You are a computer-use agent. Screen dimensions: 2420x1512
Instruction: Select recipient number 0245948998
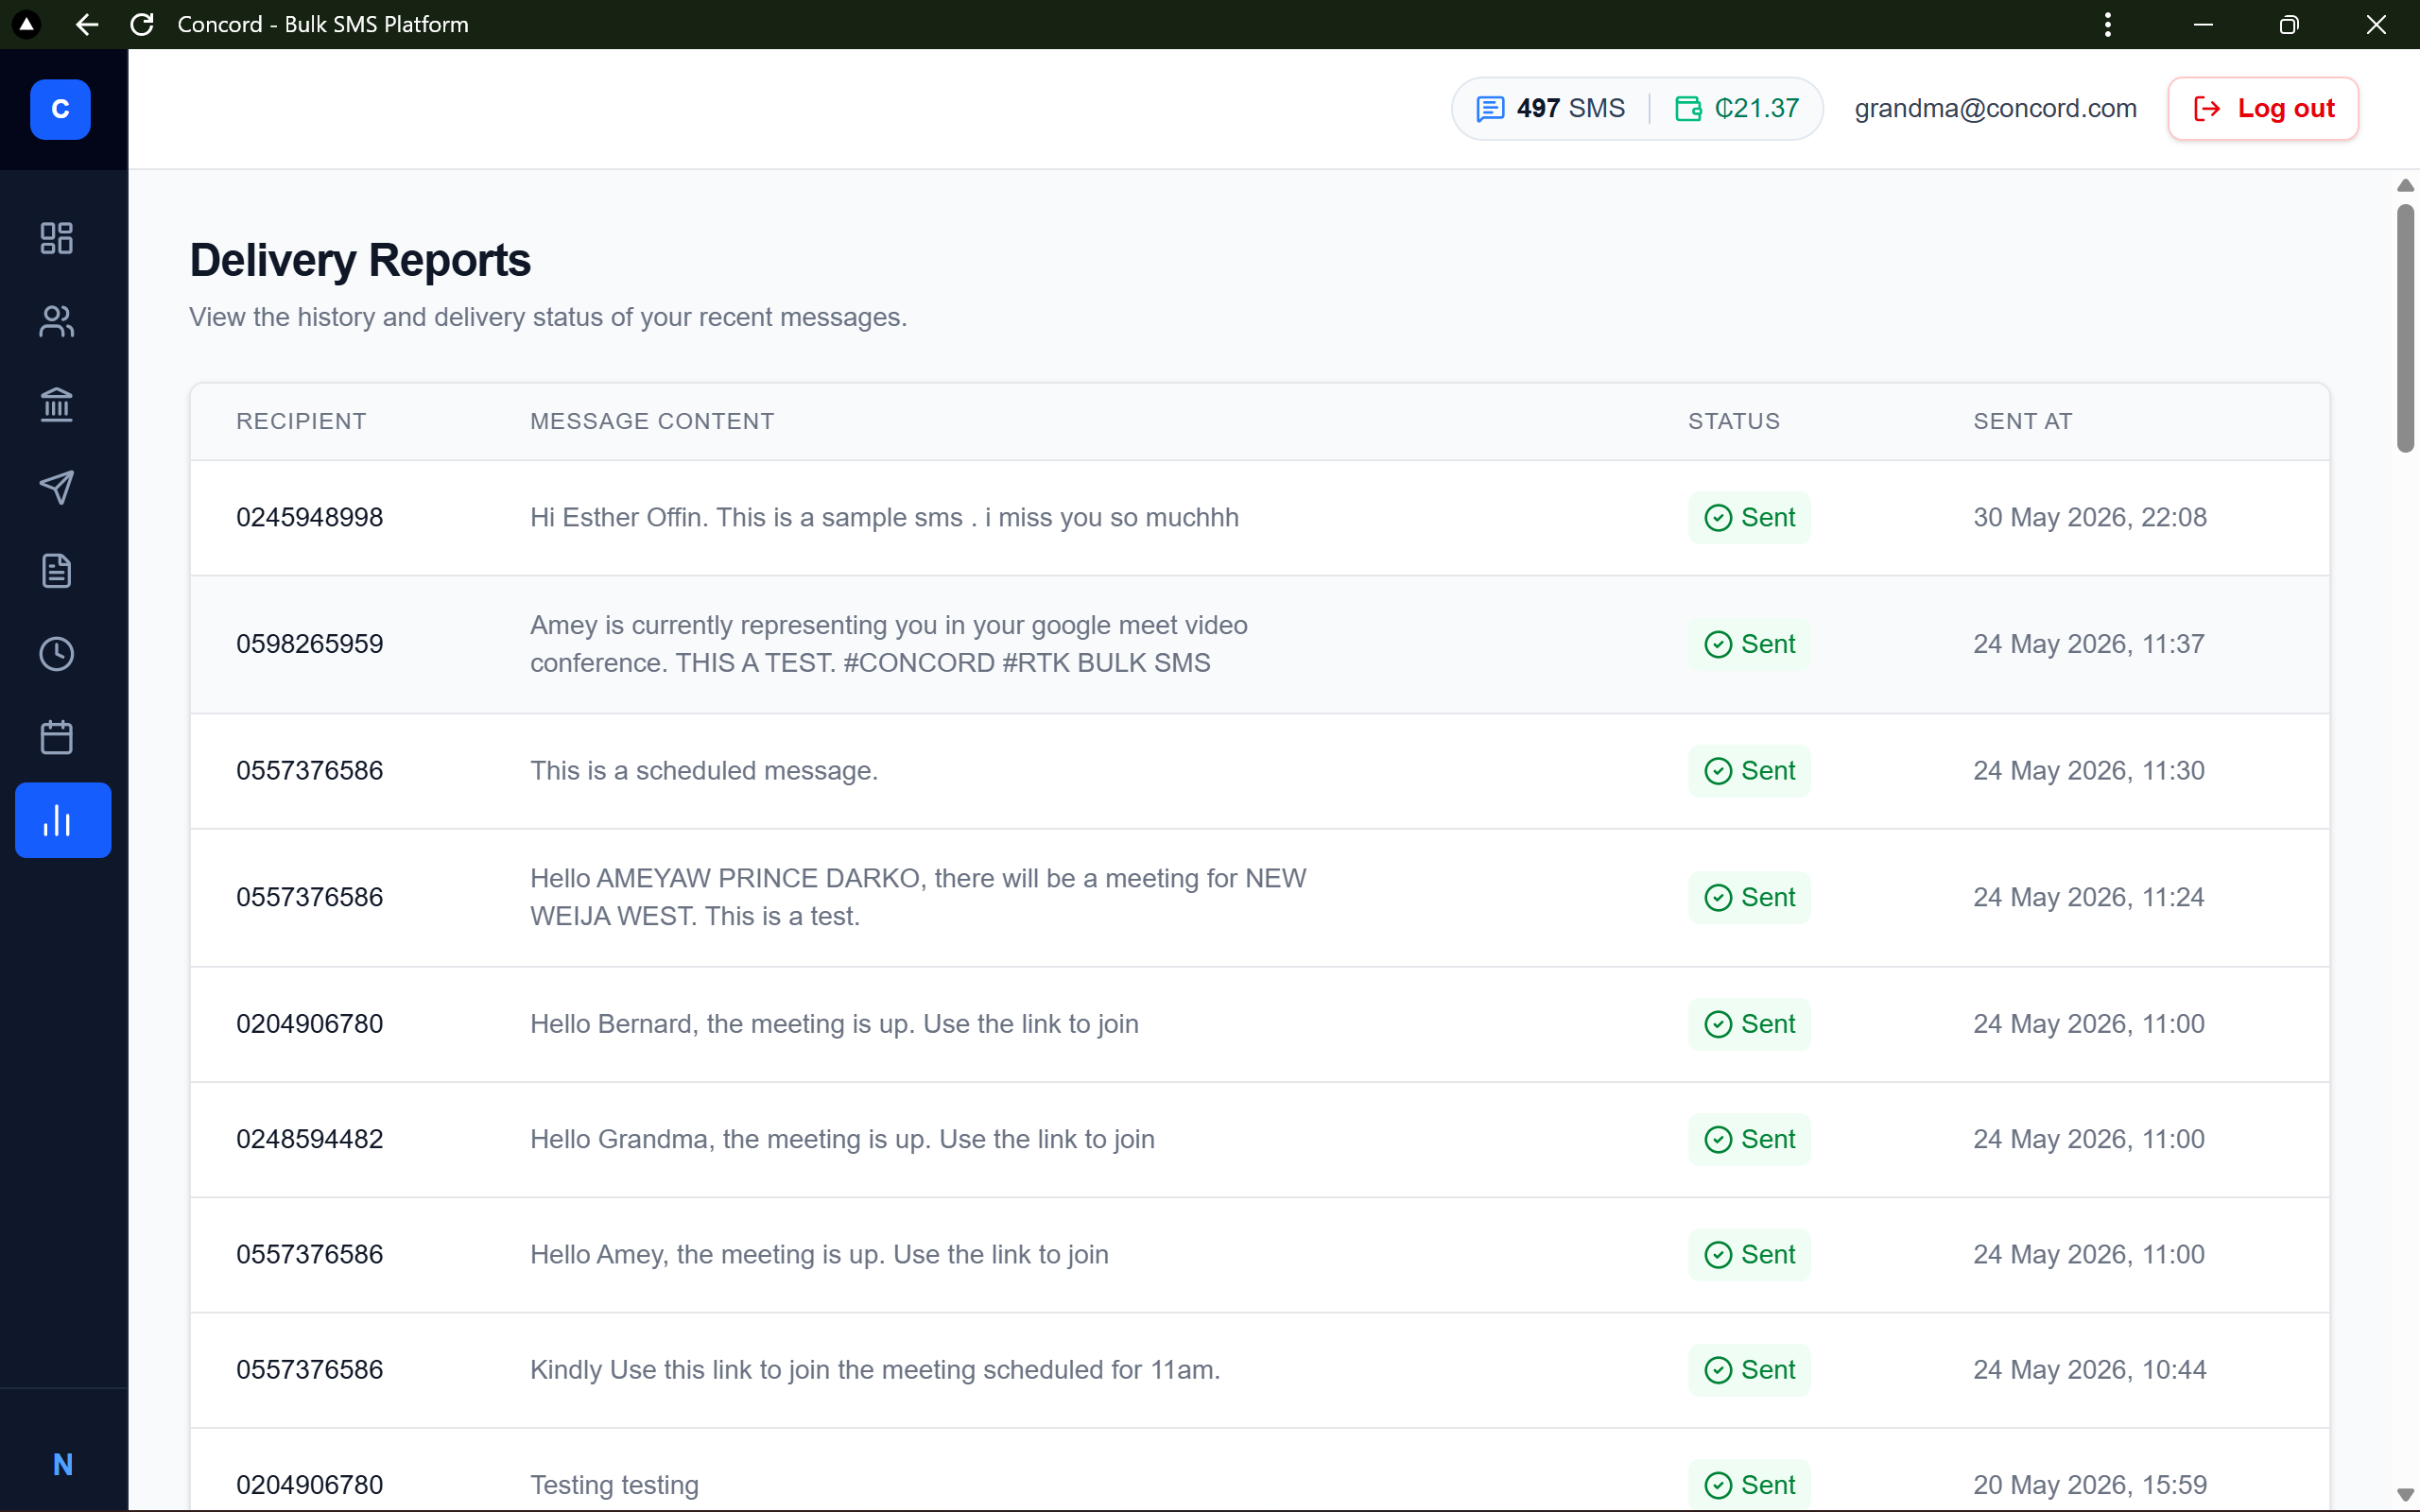309,517
